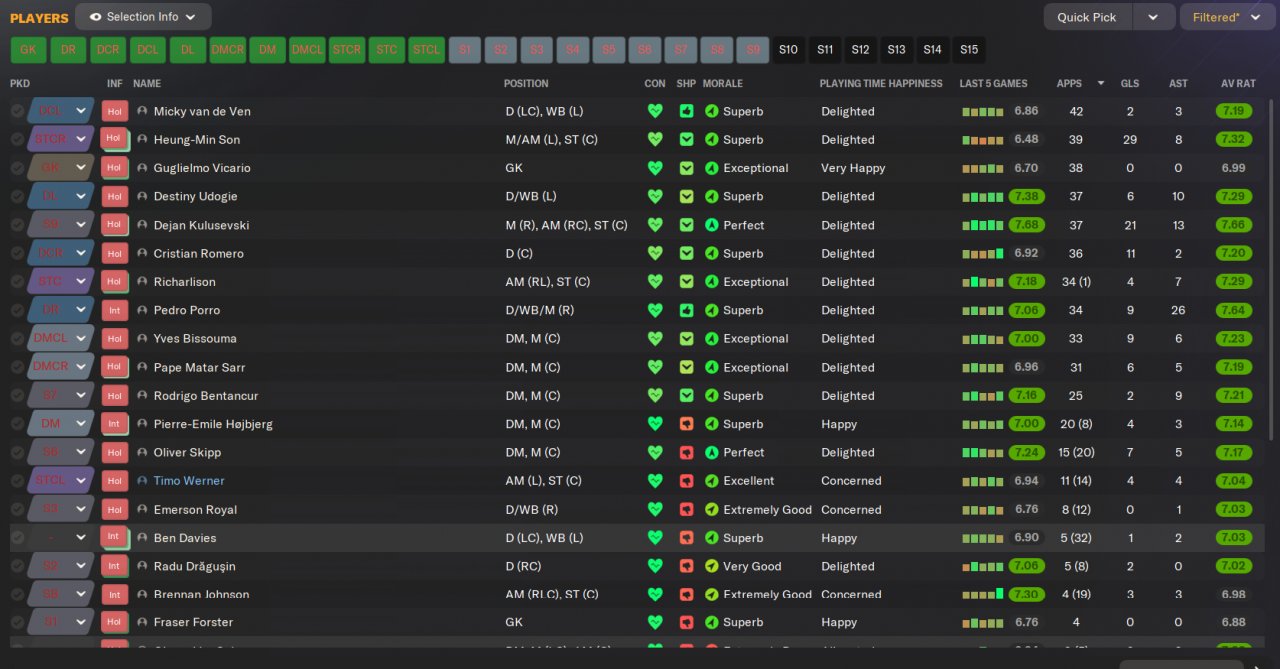Click the 7.64 average rating for Pedro Porro
This screenshot has height=669, width=1280.
pyautogui.click(x=1234, y=310)
